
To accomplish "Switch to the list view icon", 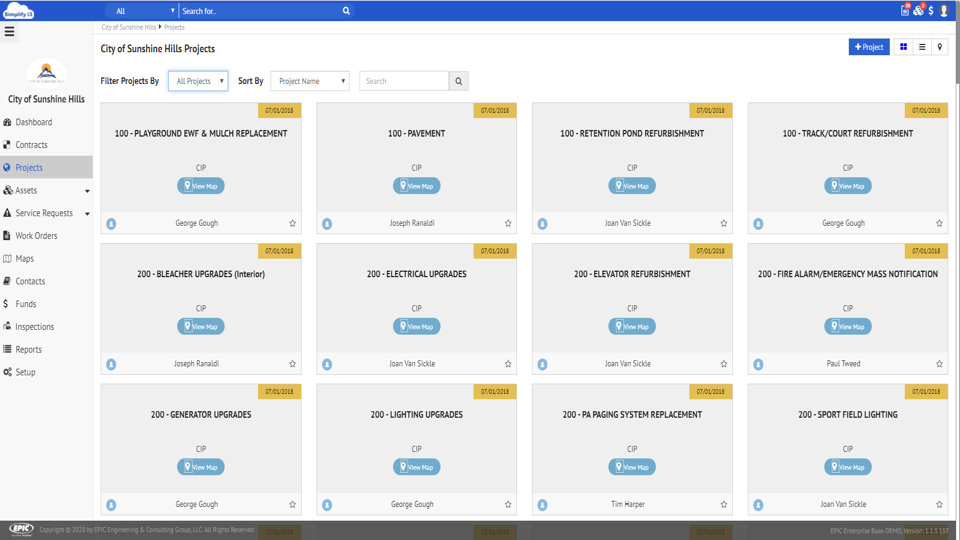I will (x=922, y=47).
